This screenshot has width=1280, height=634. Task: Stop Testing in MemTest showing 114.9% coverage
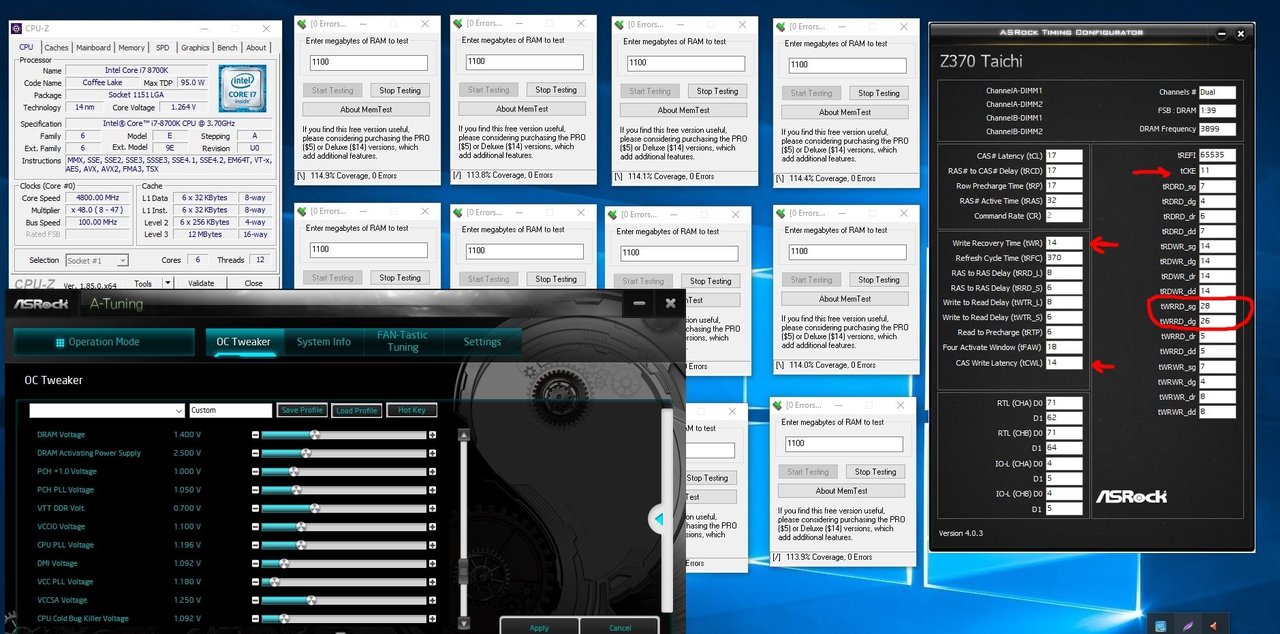(400, 90)
